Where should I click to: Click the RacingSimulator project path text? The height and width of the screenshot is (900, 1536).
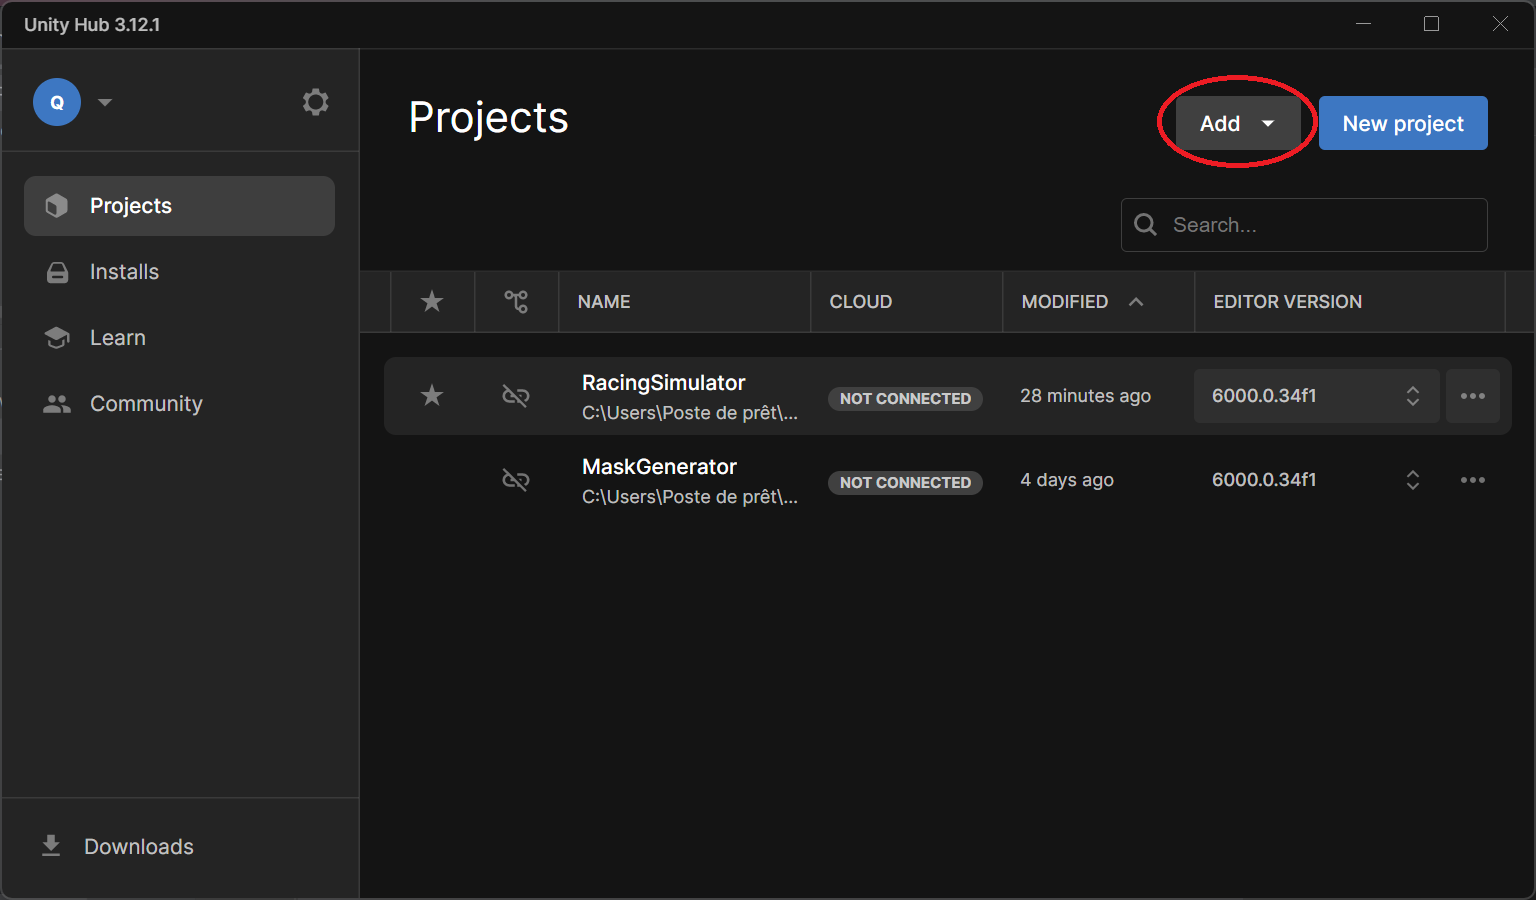pos(690,413)
